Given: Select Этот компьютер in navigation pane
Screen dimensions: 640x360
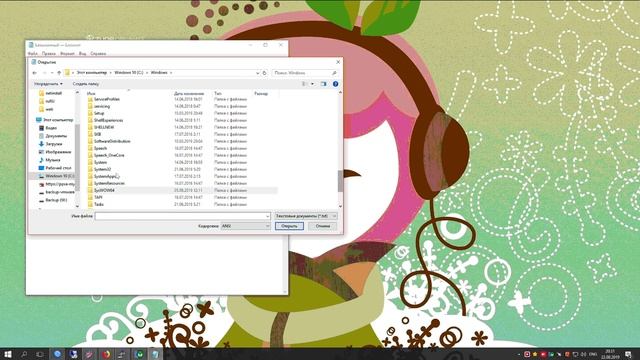Looking at the screenshot, I should coord(58,120).
